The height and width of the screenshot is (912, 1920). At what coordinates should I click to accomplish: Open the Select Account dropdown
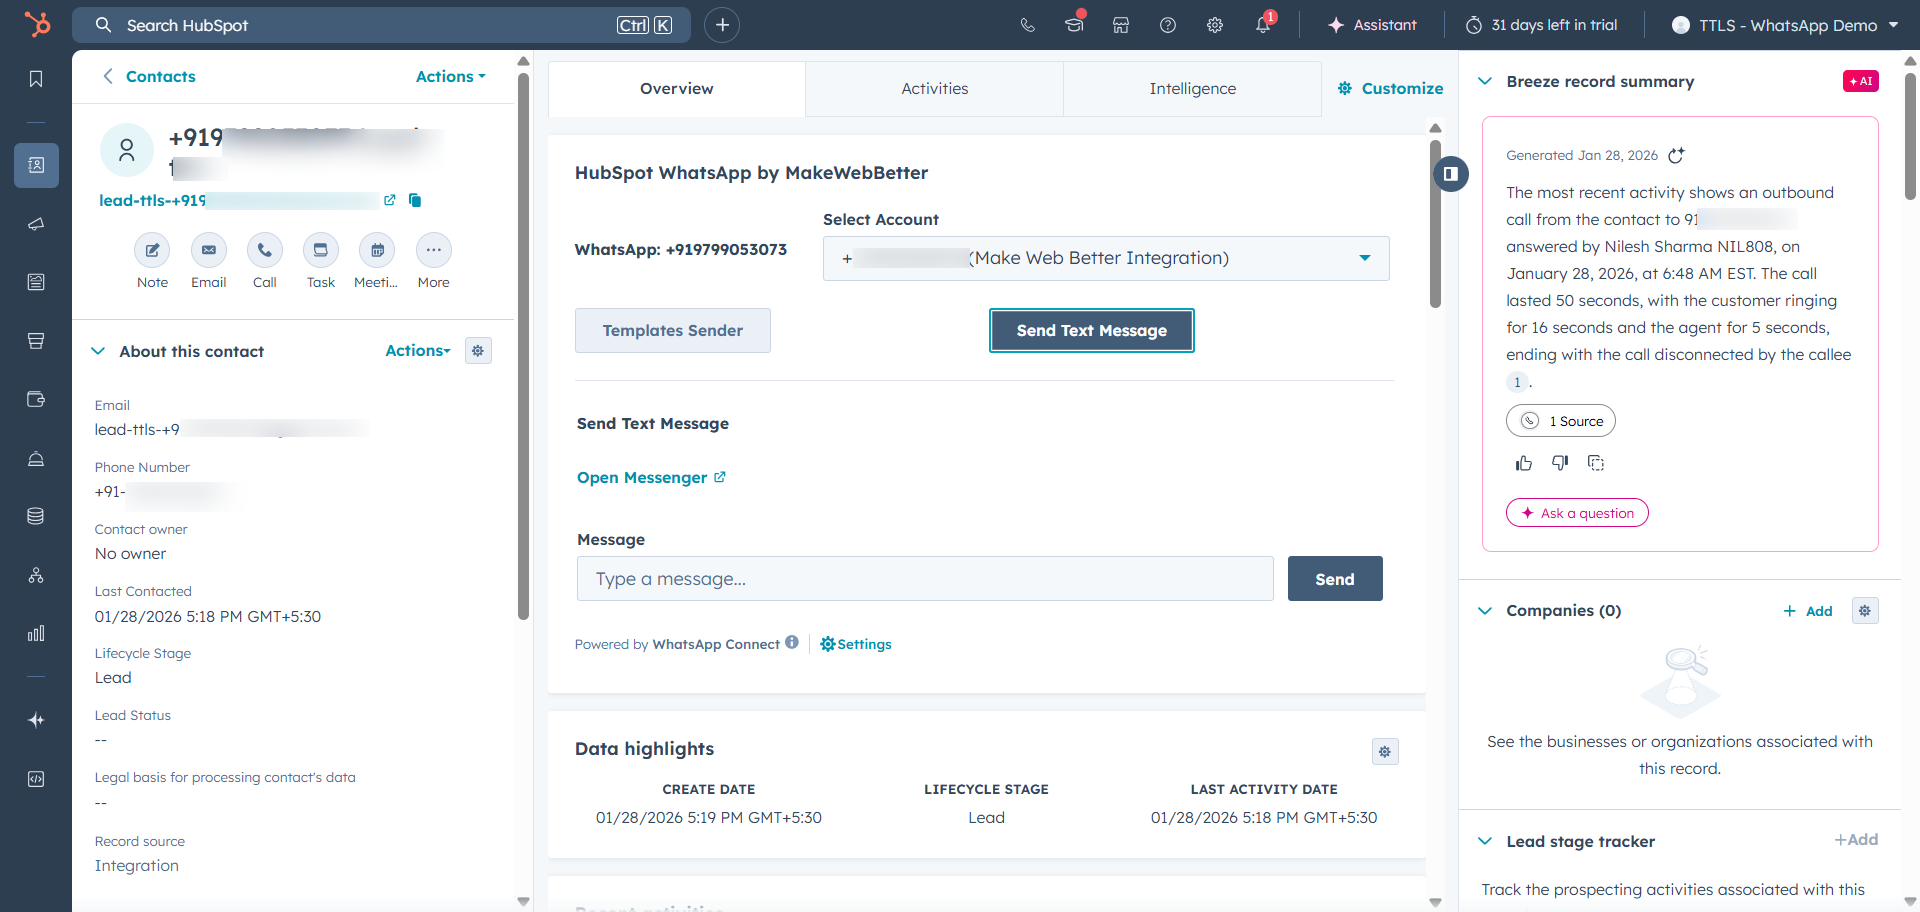[1105, 258]
